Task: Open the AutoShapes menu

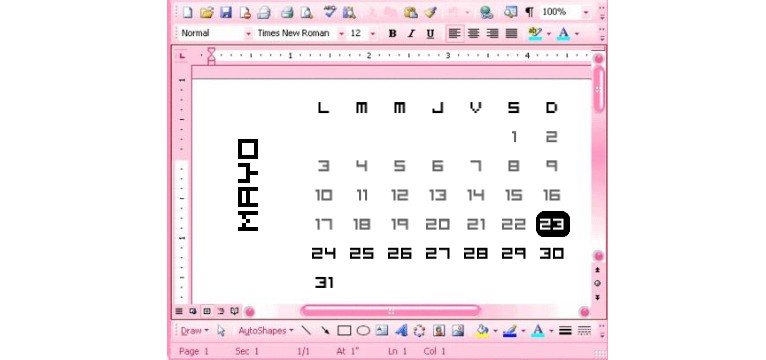Action: (x=266, y=331)
